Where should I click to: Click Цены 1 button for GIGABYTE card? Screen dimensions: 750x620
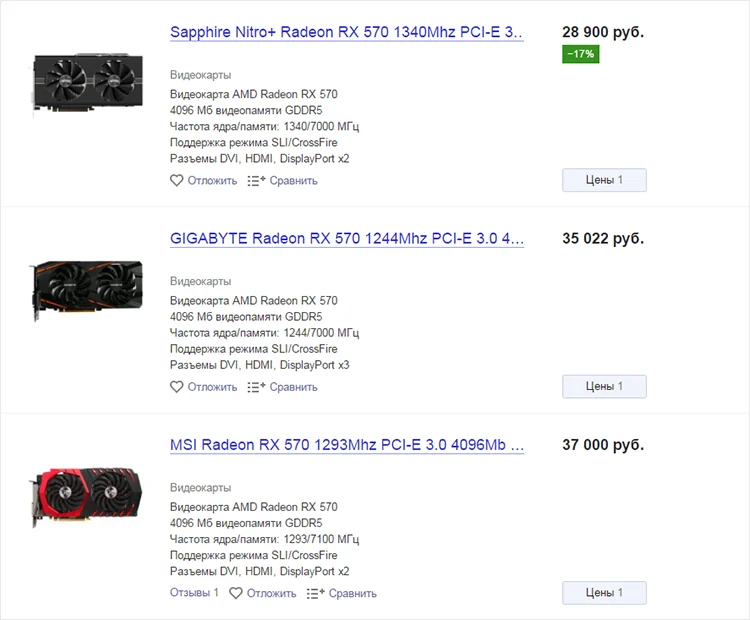604,386
